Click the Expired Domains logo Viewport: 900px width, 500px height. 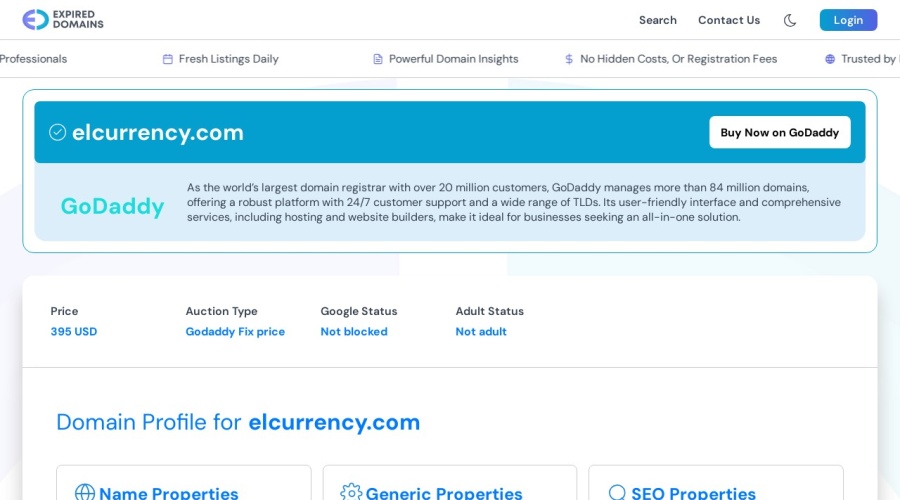63,20
